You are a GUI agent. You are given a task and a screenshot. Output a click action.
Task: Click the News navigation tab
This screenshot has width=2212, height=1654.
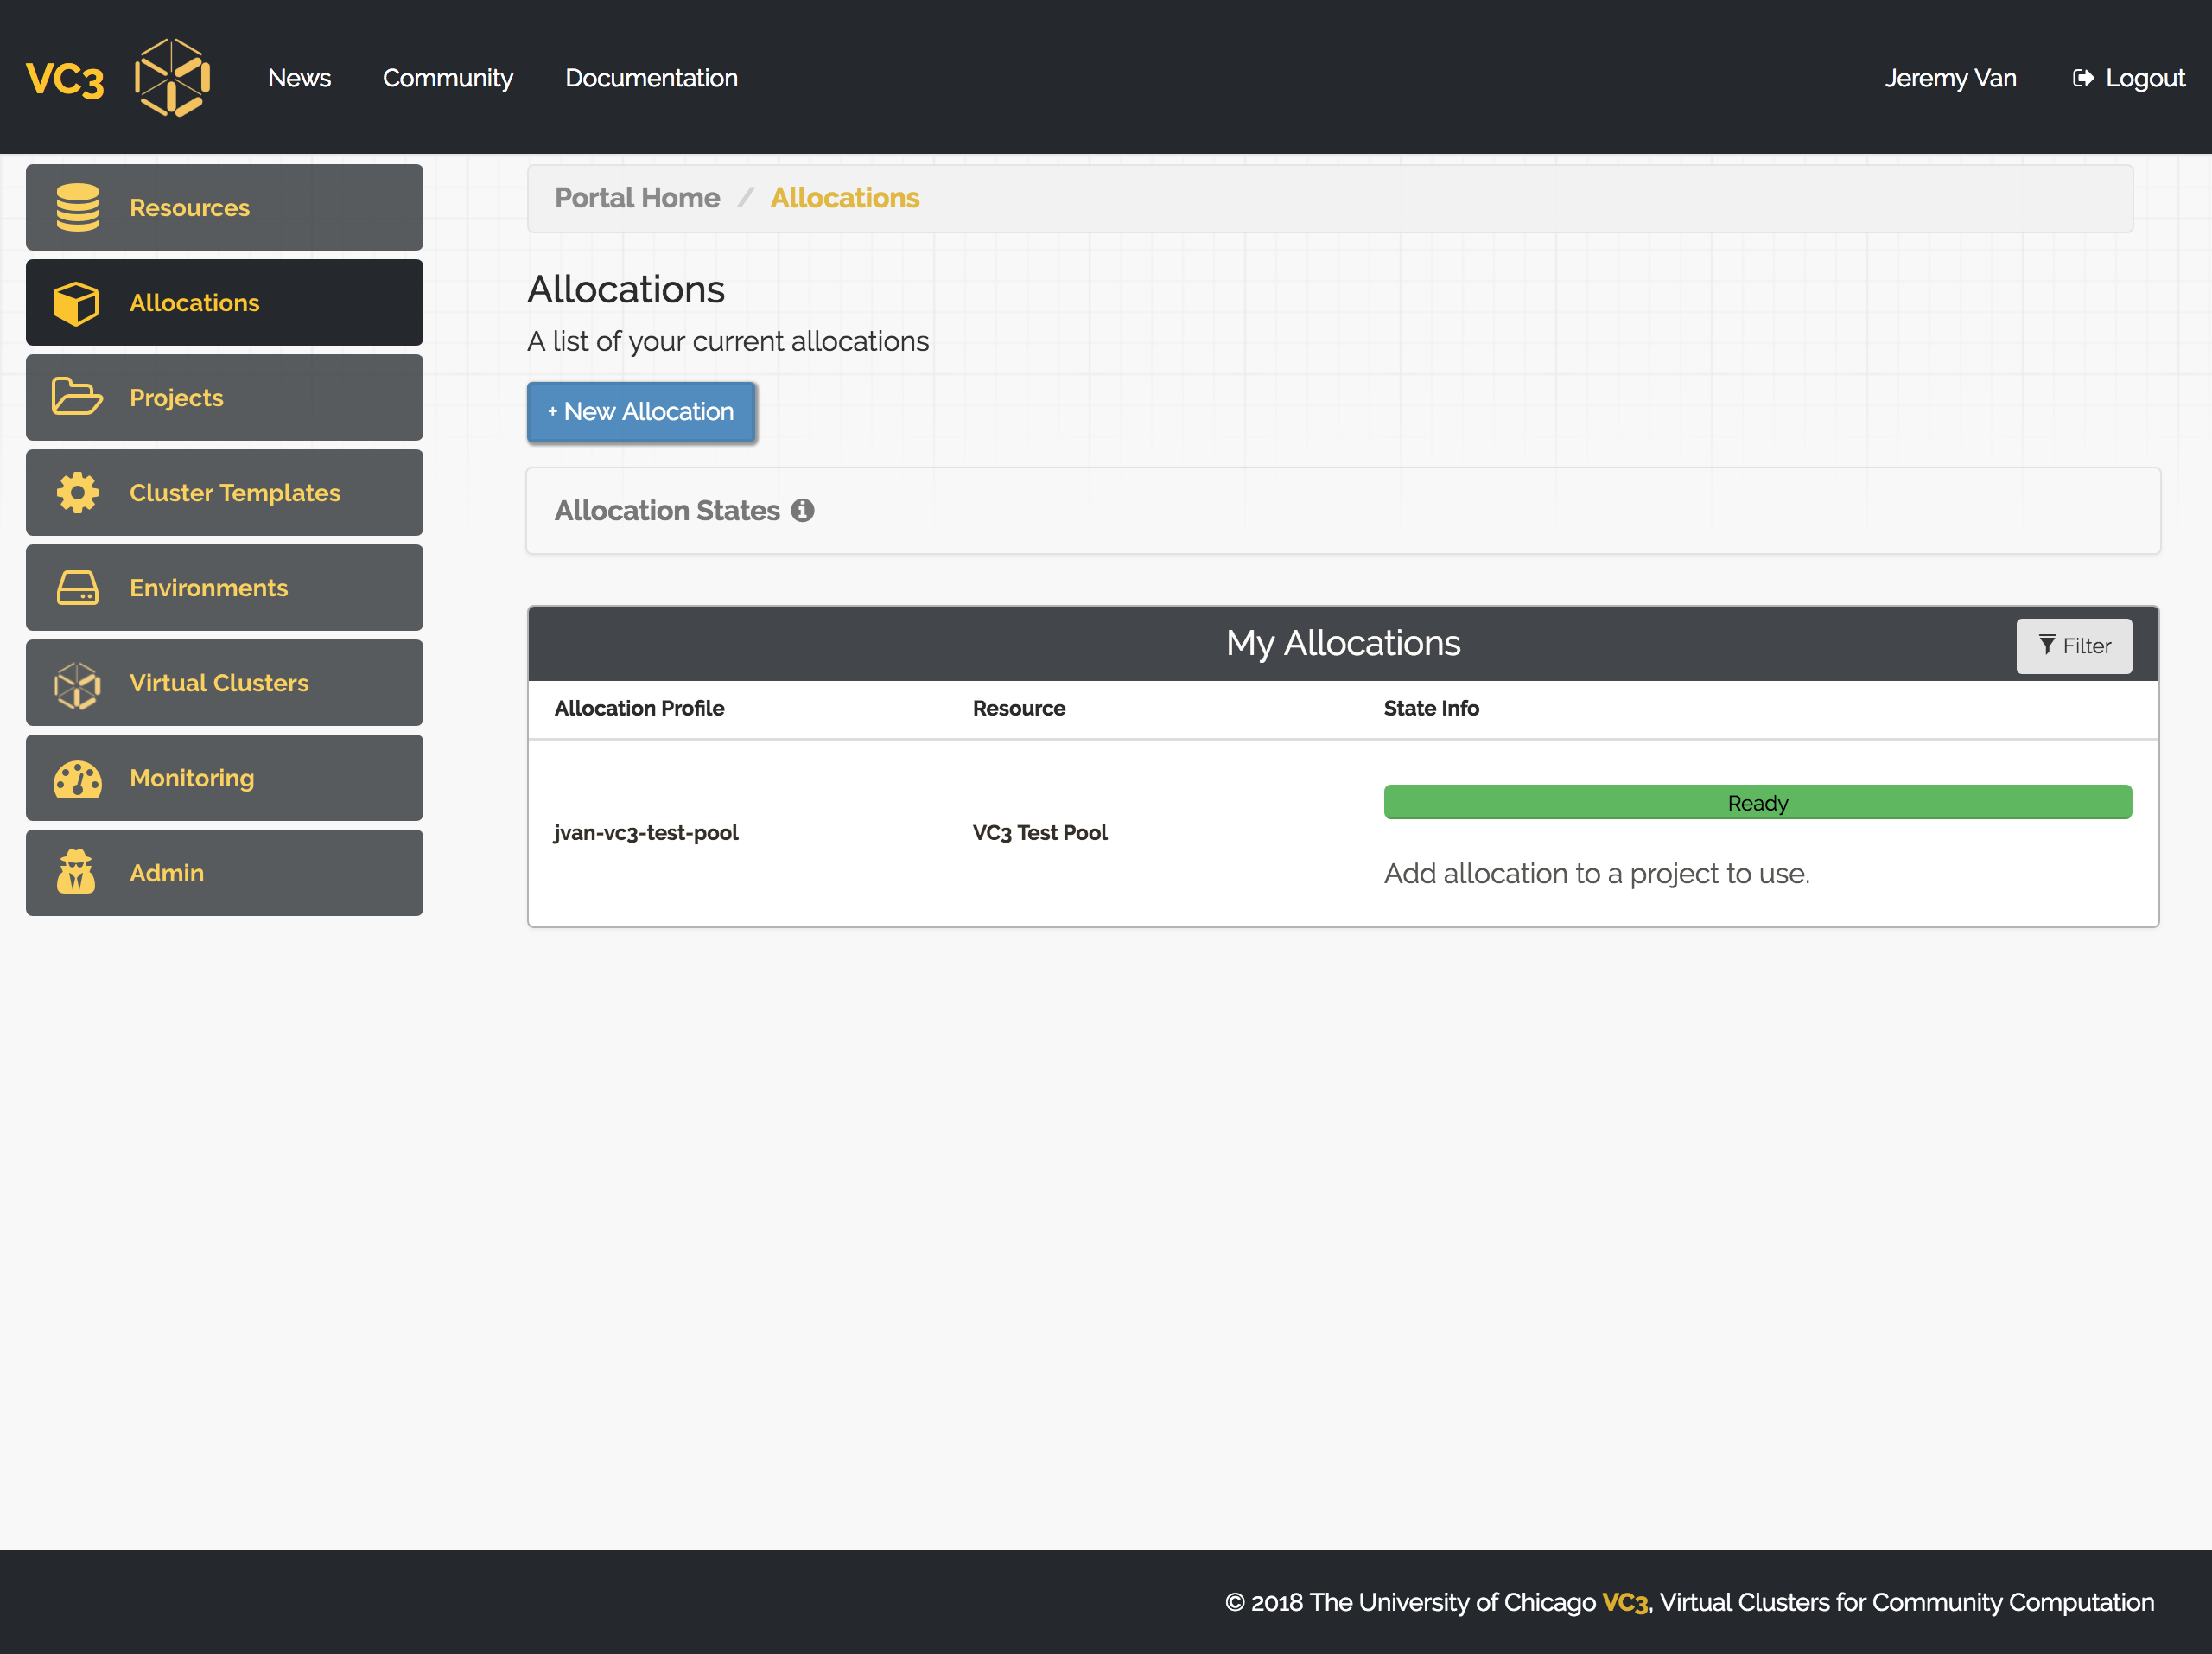click(299, 76)
